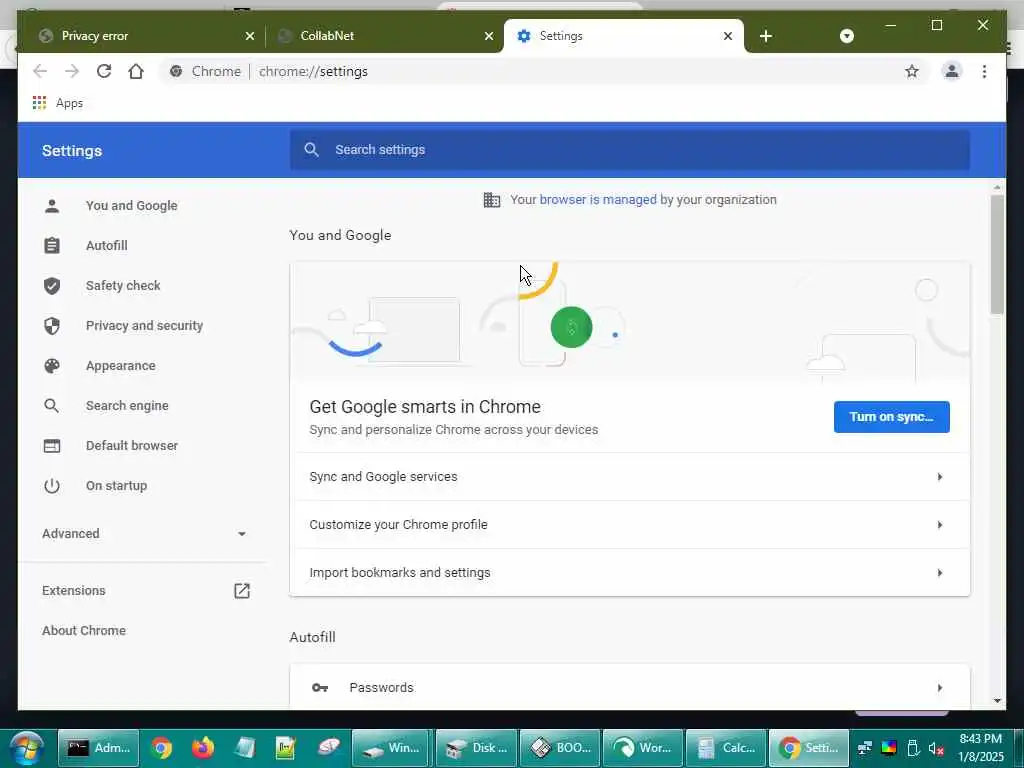Viewport: 1024px width, 768px height.
Task: Open the home page button
Action: [136, 71]
